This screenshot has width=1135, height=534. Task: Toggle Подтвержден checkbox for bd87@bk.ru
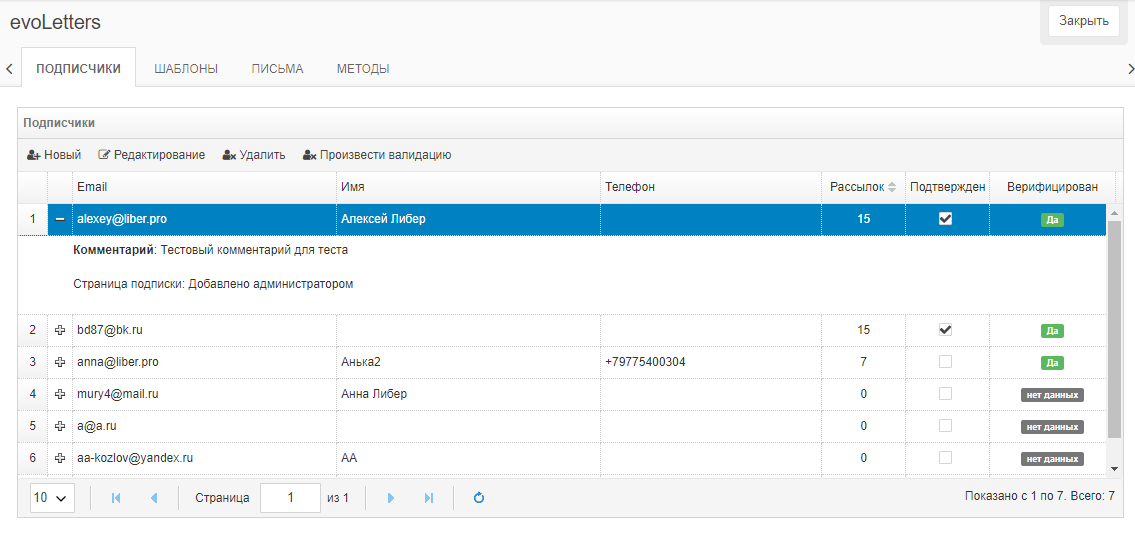click(945, 330)
